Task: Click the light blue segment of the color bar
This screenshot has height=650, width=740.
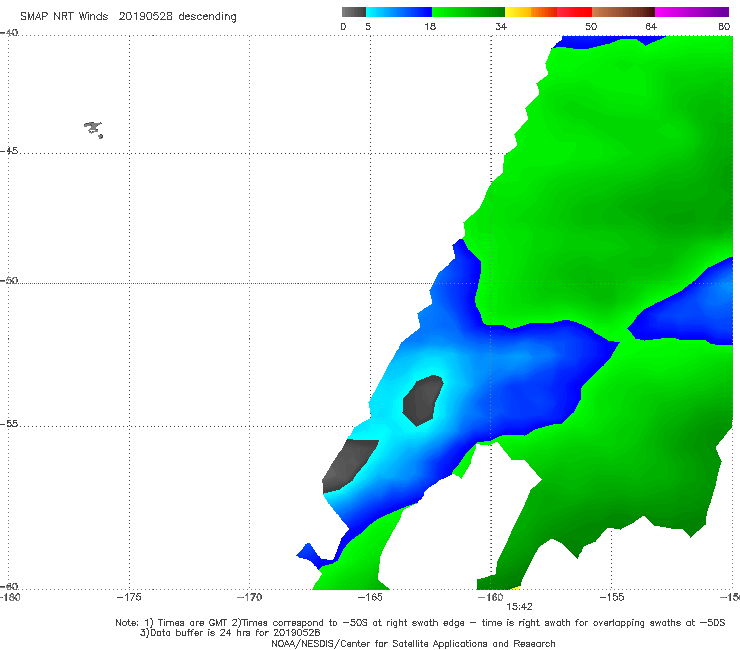Action: [399, 12]
